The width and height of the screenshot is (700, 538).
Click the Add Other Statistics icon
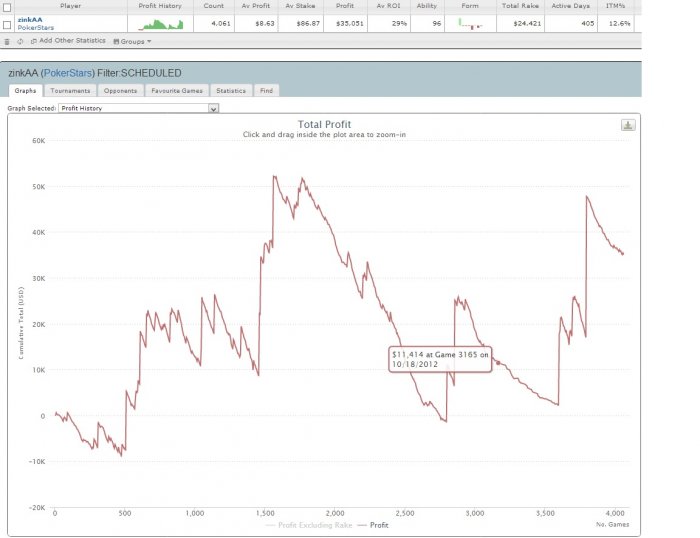[33, 41]
